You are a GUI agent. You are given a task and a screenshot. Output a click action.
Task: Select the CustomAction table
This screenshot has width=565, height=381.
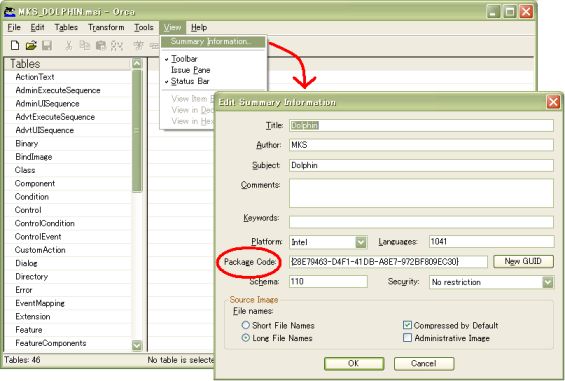pyautogui.click(x=40, y=250)
